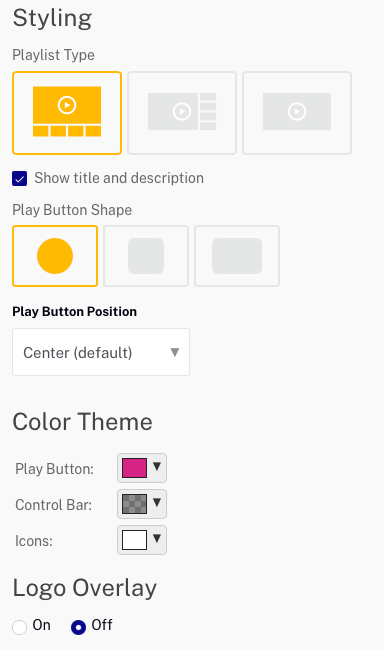Choose the rounded square play button shape

point(146,256)
